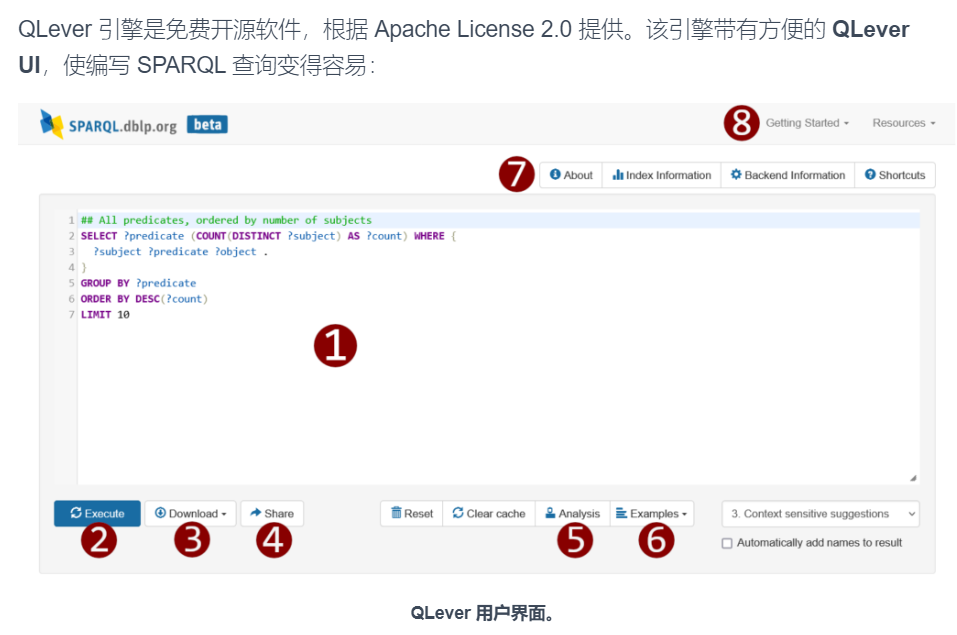Click the beta badge
The image size is (957, 635).
208,125
